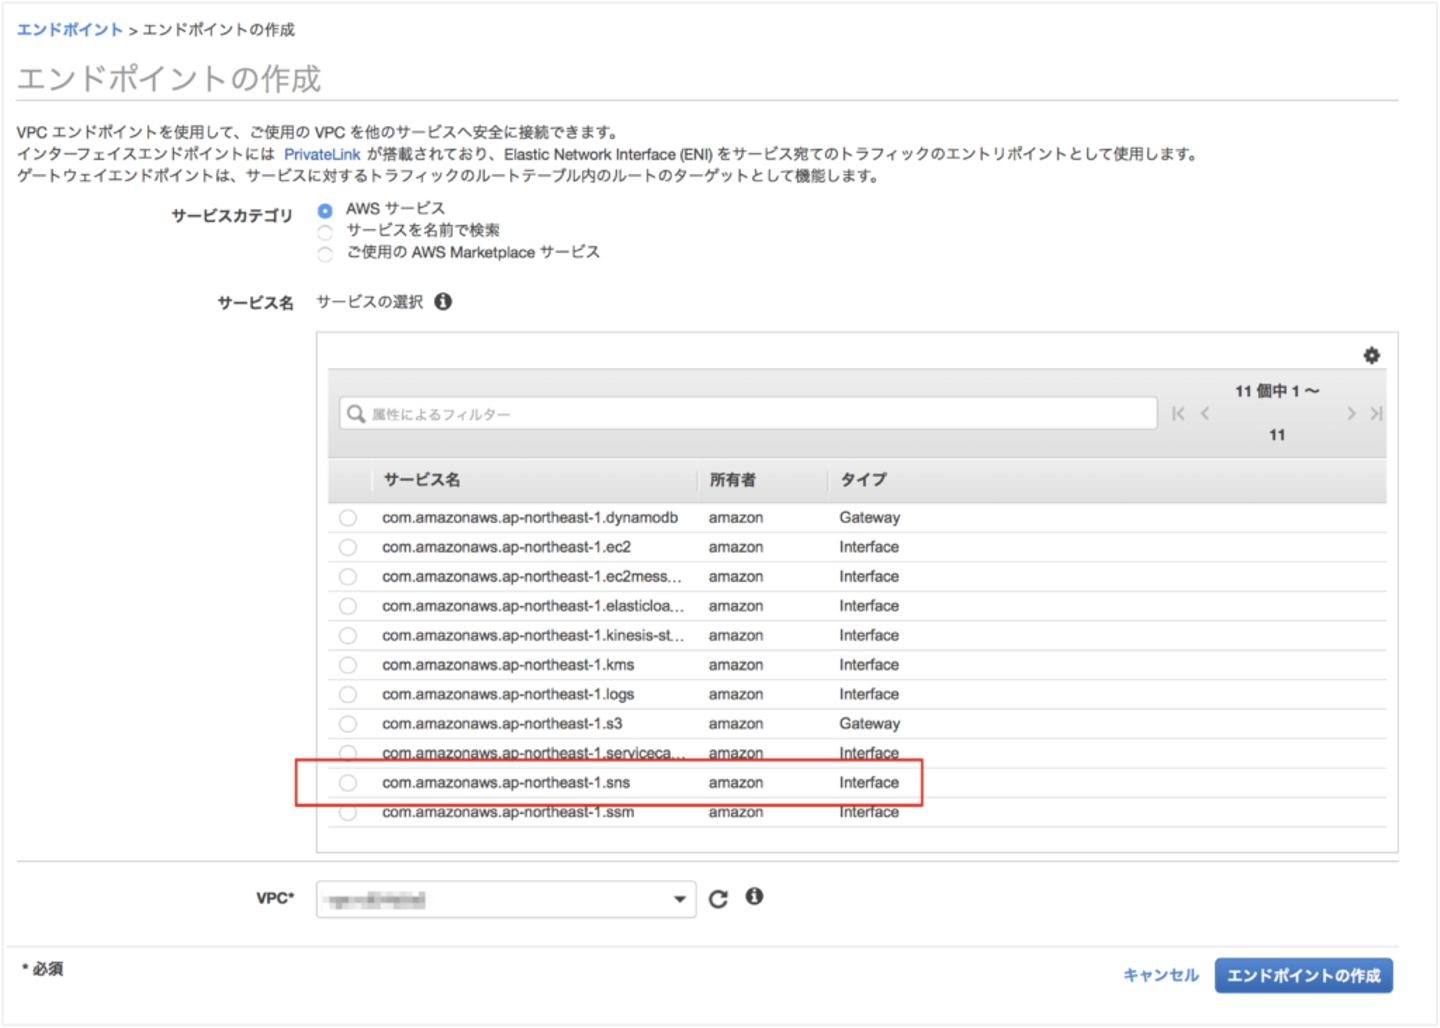
Task: Click amazon owner in the kms row
Action: coord(736,665)
